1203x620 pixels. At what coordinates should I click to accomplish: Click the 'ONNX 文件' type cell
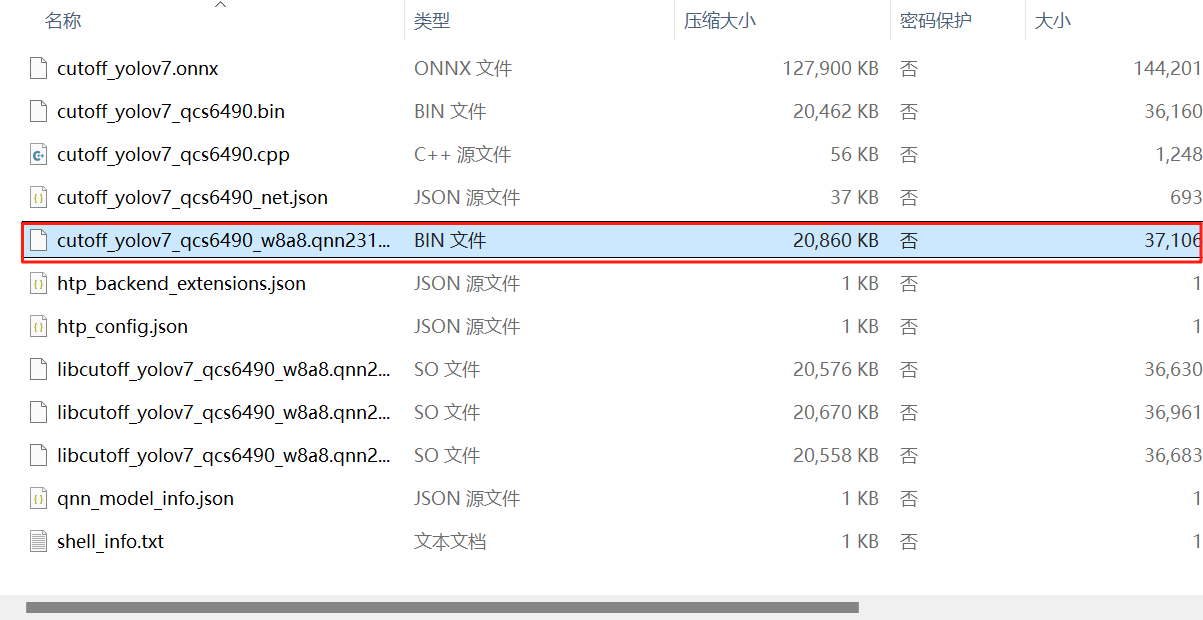coord(463,69)
